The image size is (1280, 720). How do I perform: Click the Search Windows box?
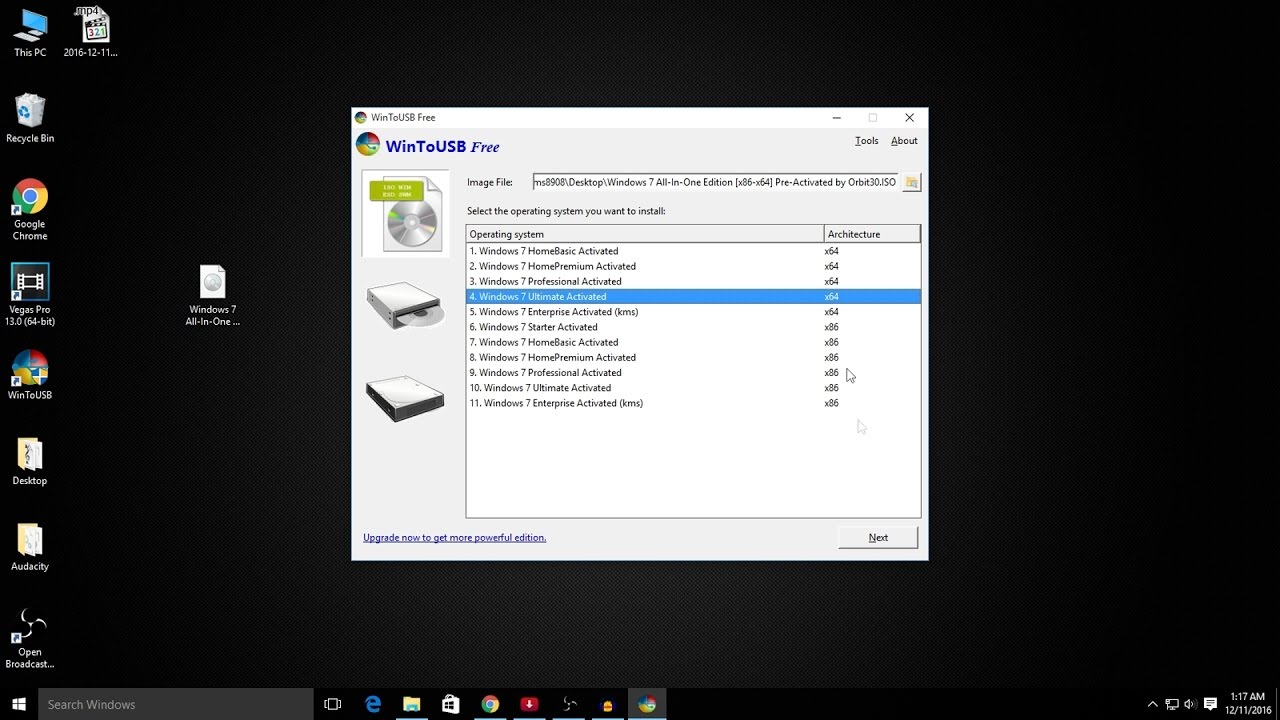pos(176,704)
